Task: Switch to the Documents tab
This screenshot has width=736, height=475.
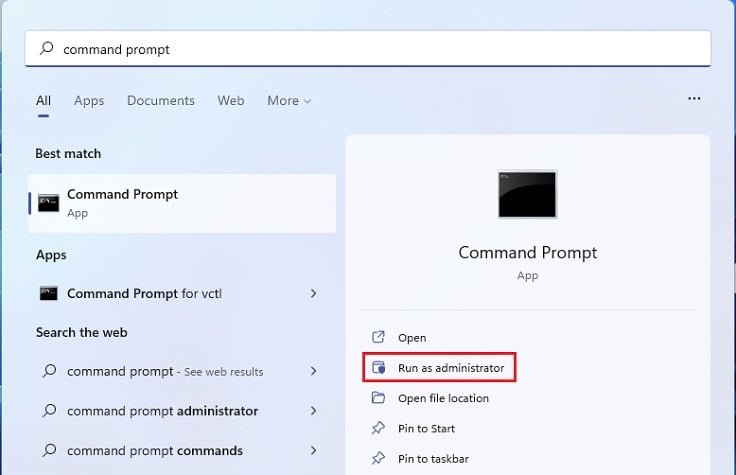Action: click(161, 100)
